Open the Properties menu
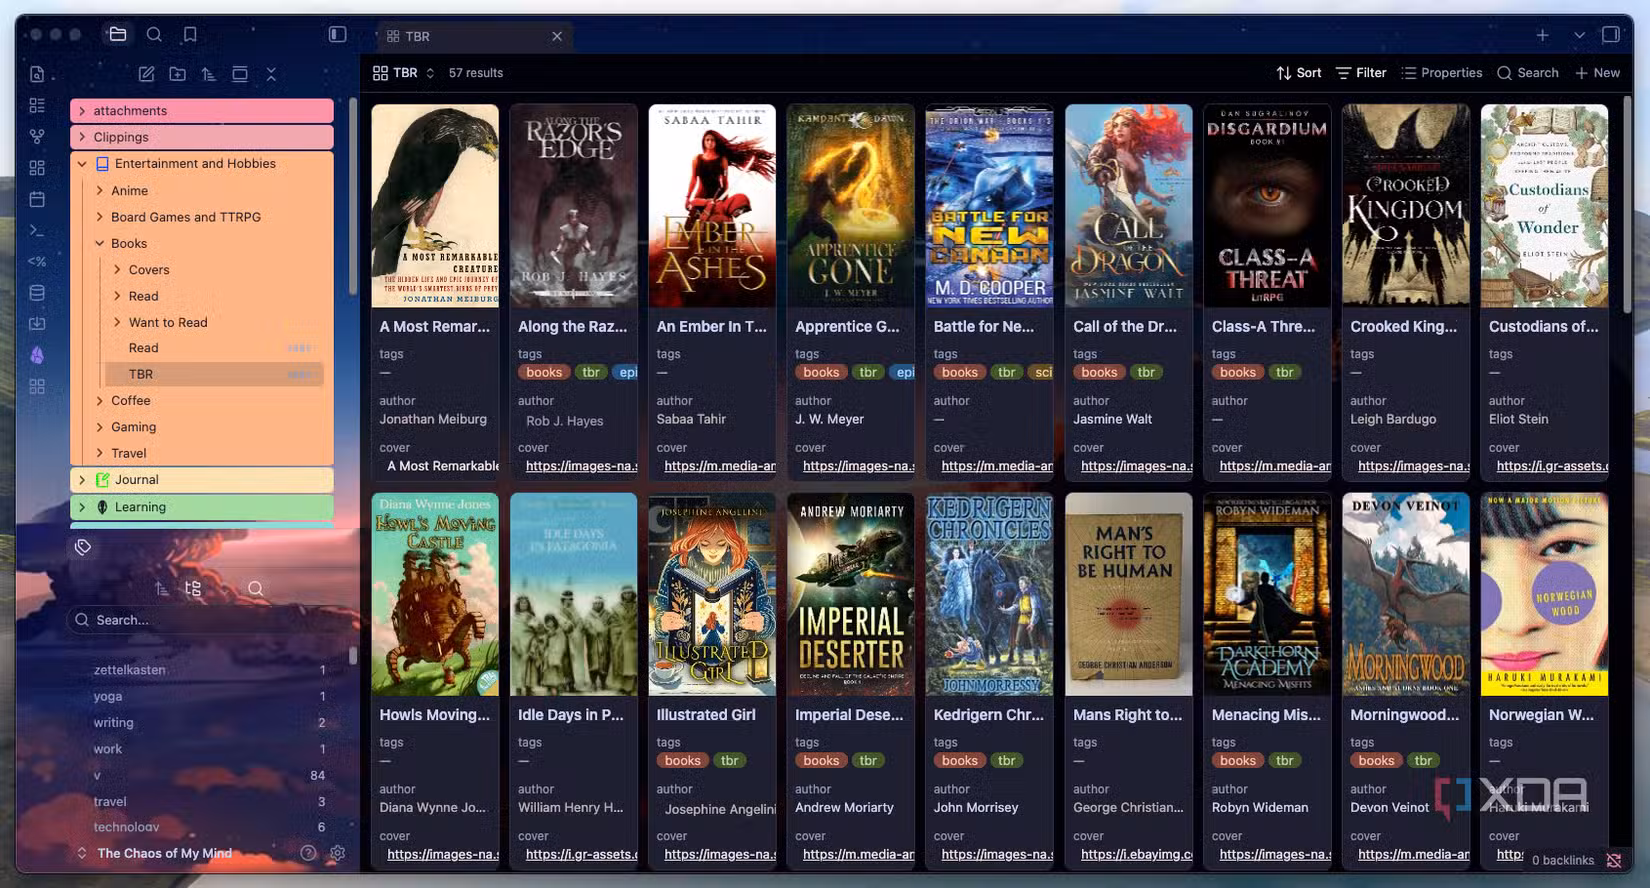The image size is (1650, 888). (x=1442, y=73)
